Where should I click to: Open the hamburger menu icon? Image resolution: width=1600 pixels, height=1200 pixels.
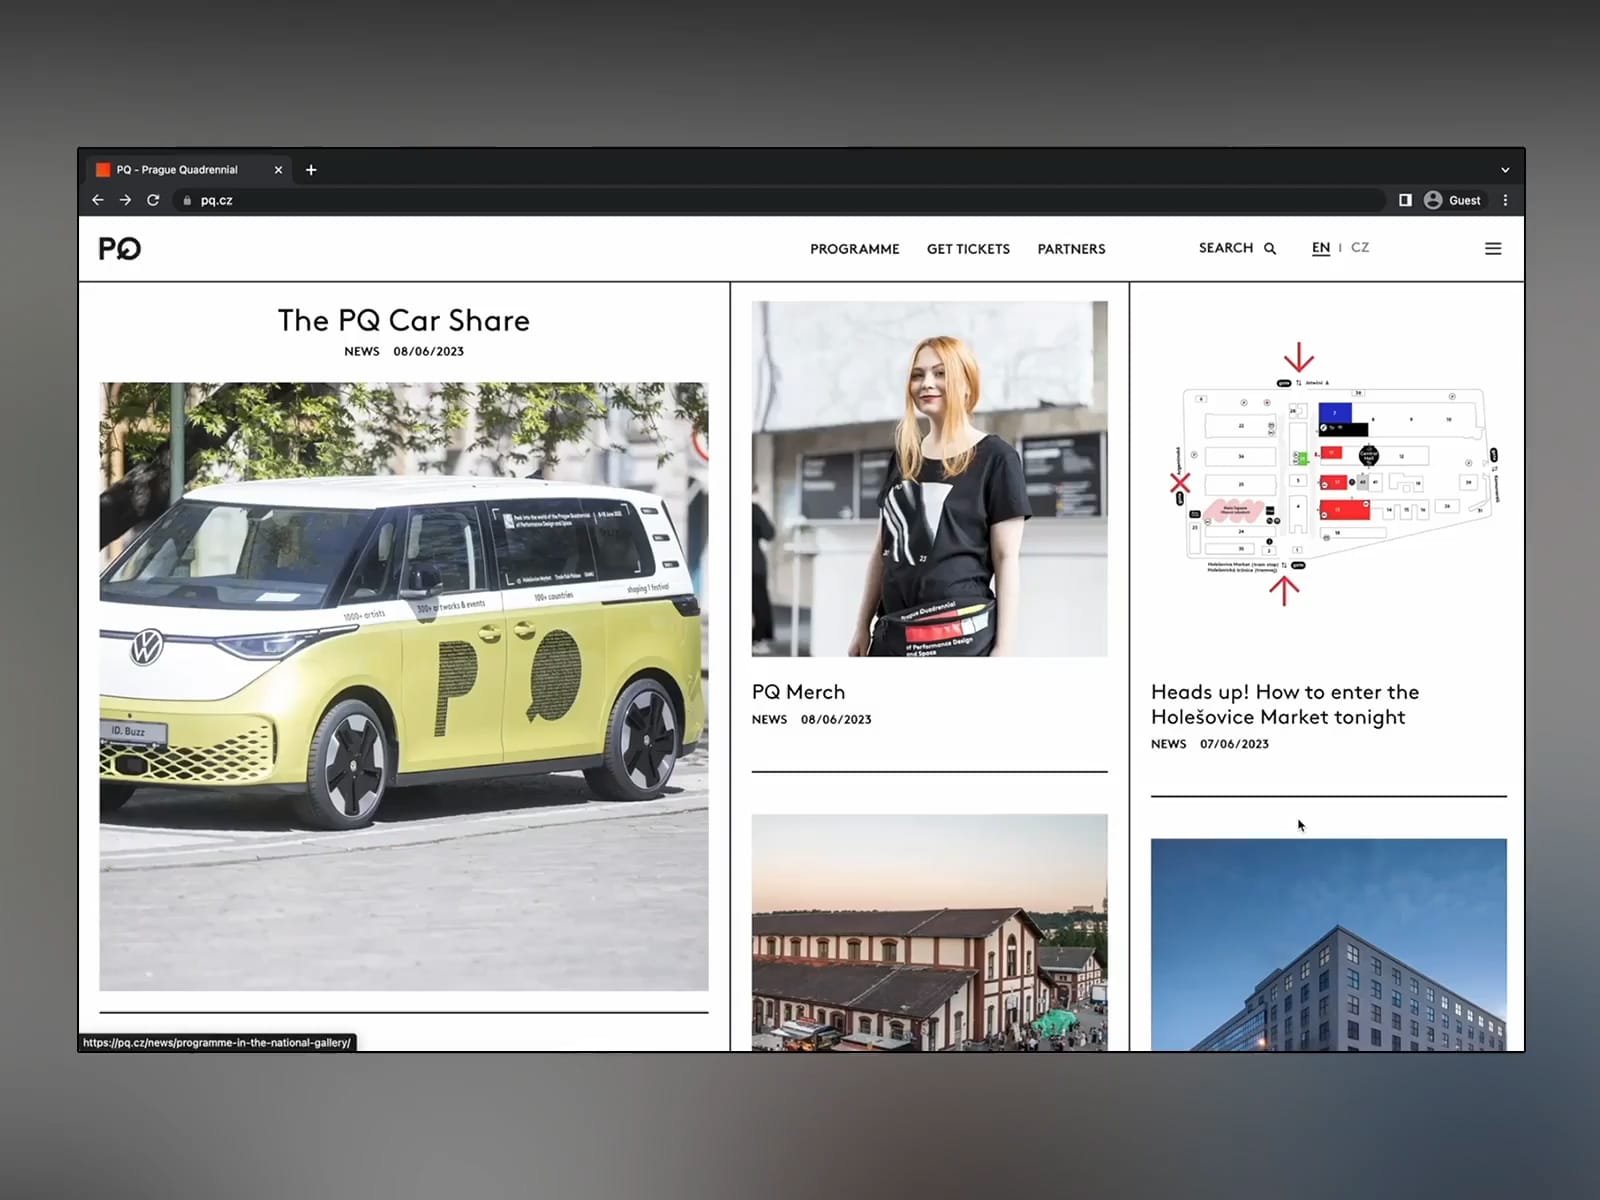[x=1493, y=248]
